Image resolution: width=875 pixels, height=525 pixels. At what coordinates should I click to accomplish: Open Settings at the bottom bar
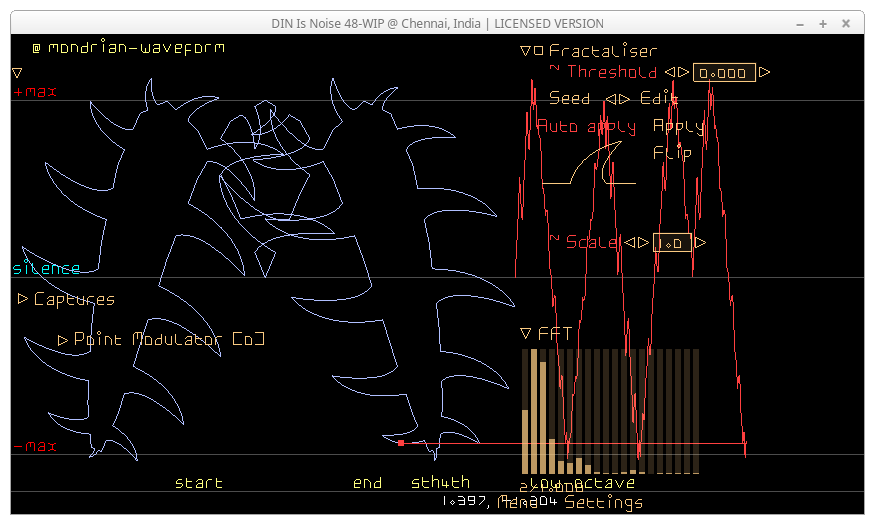[603, 502]
